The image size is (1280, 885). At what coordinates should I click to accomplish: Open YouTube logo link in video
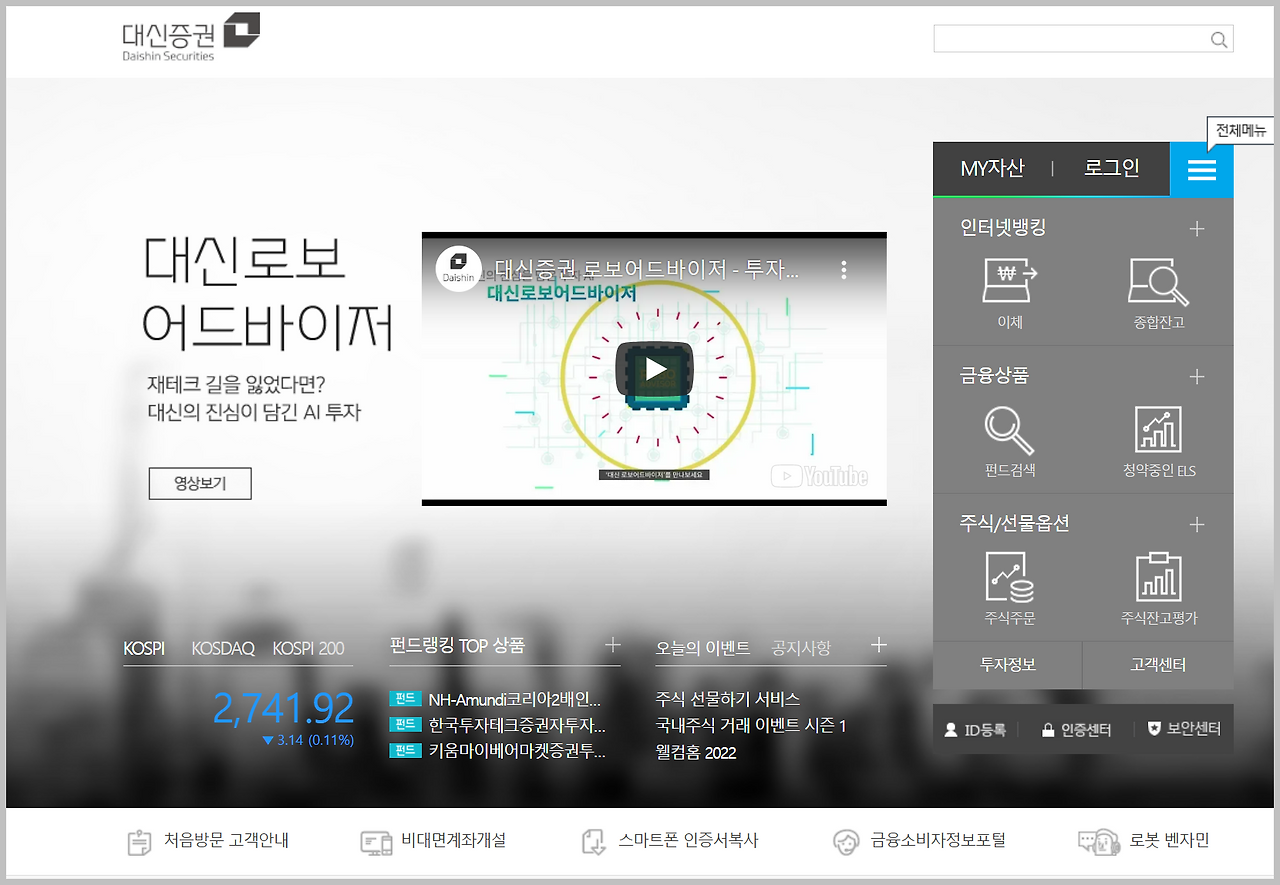pyautogui.click(x=819, y=475)
